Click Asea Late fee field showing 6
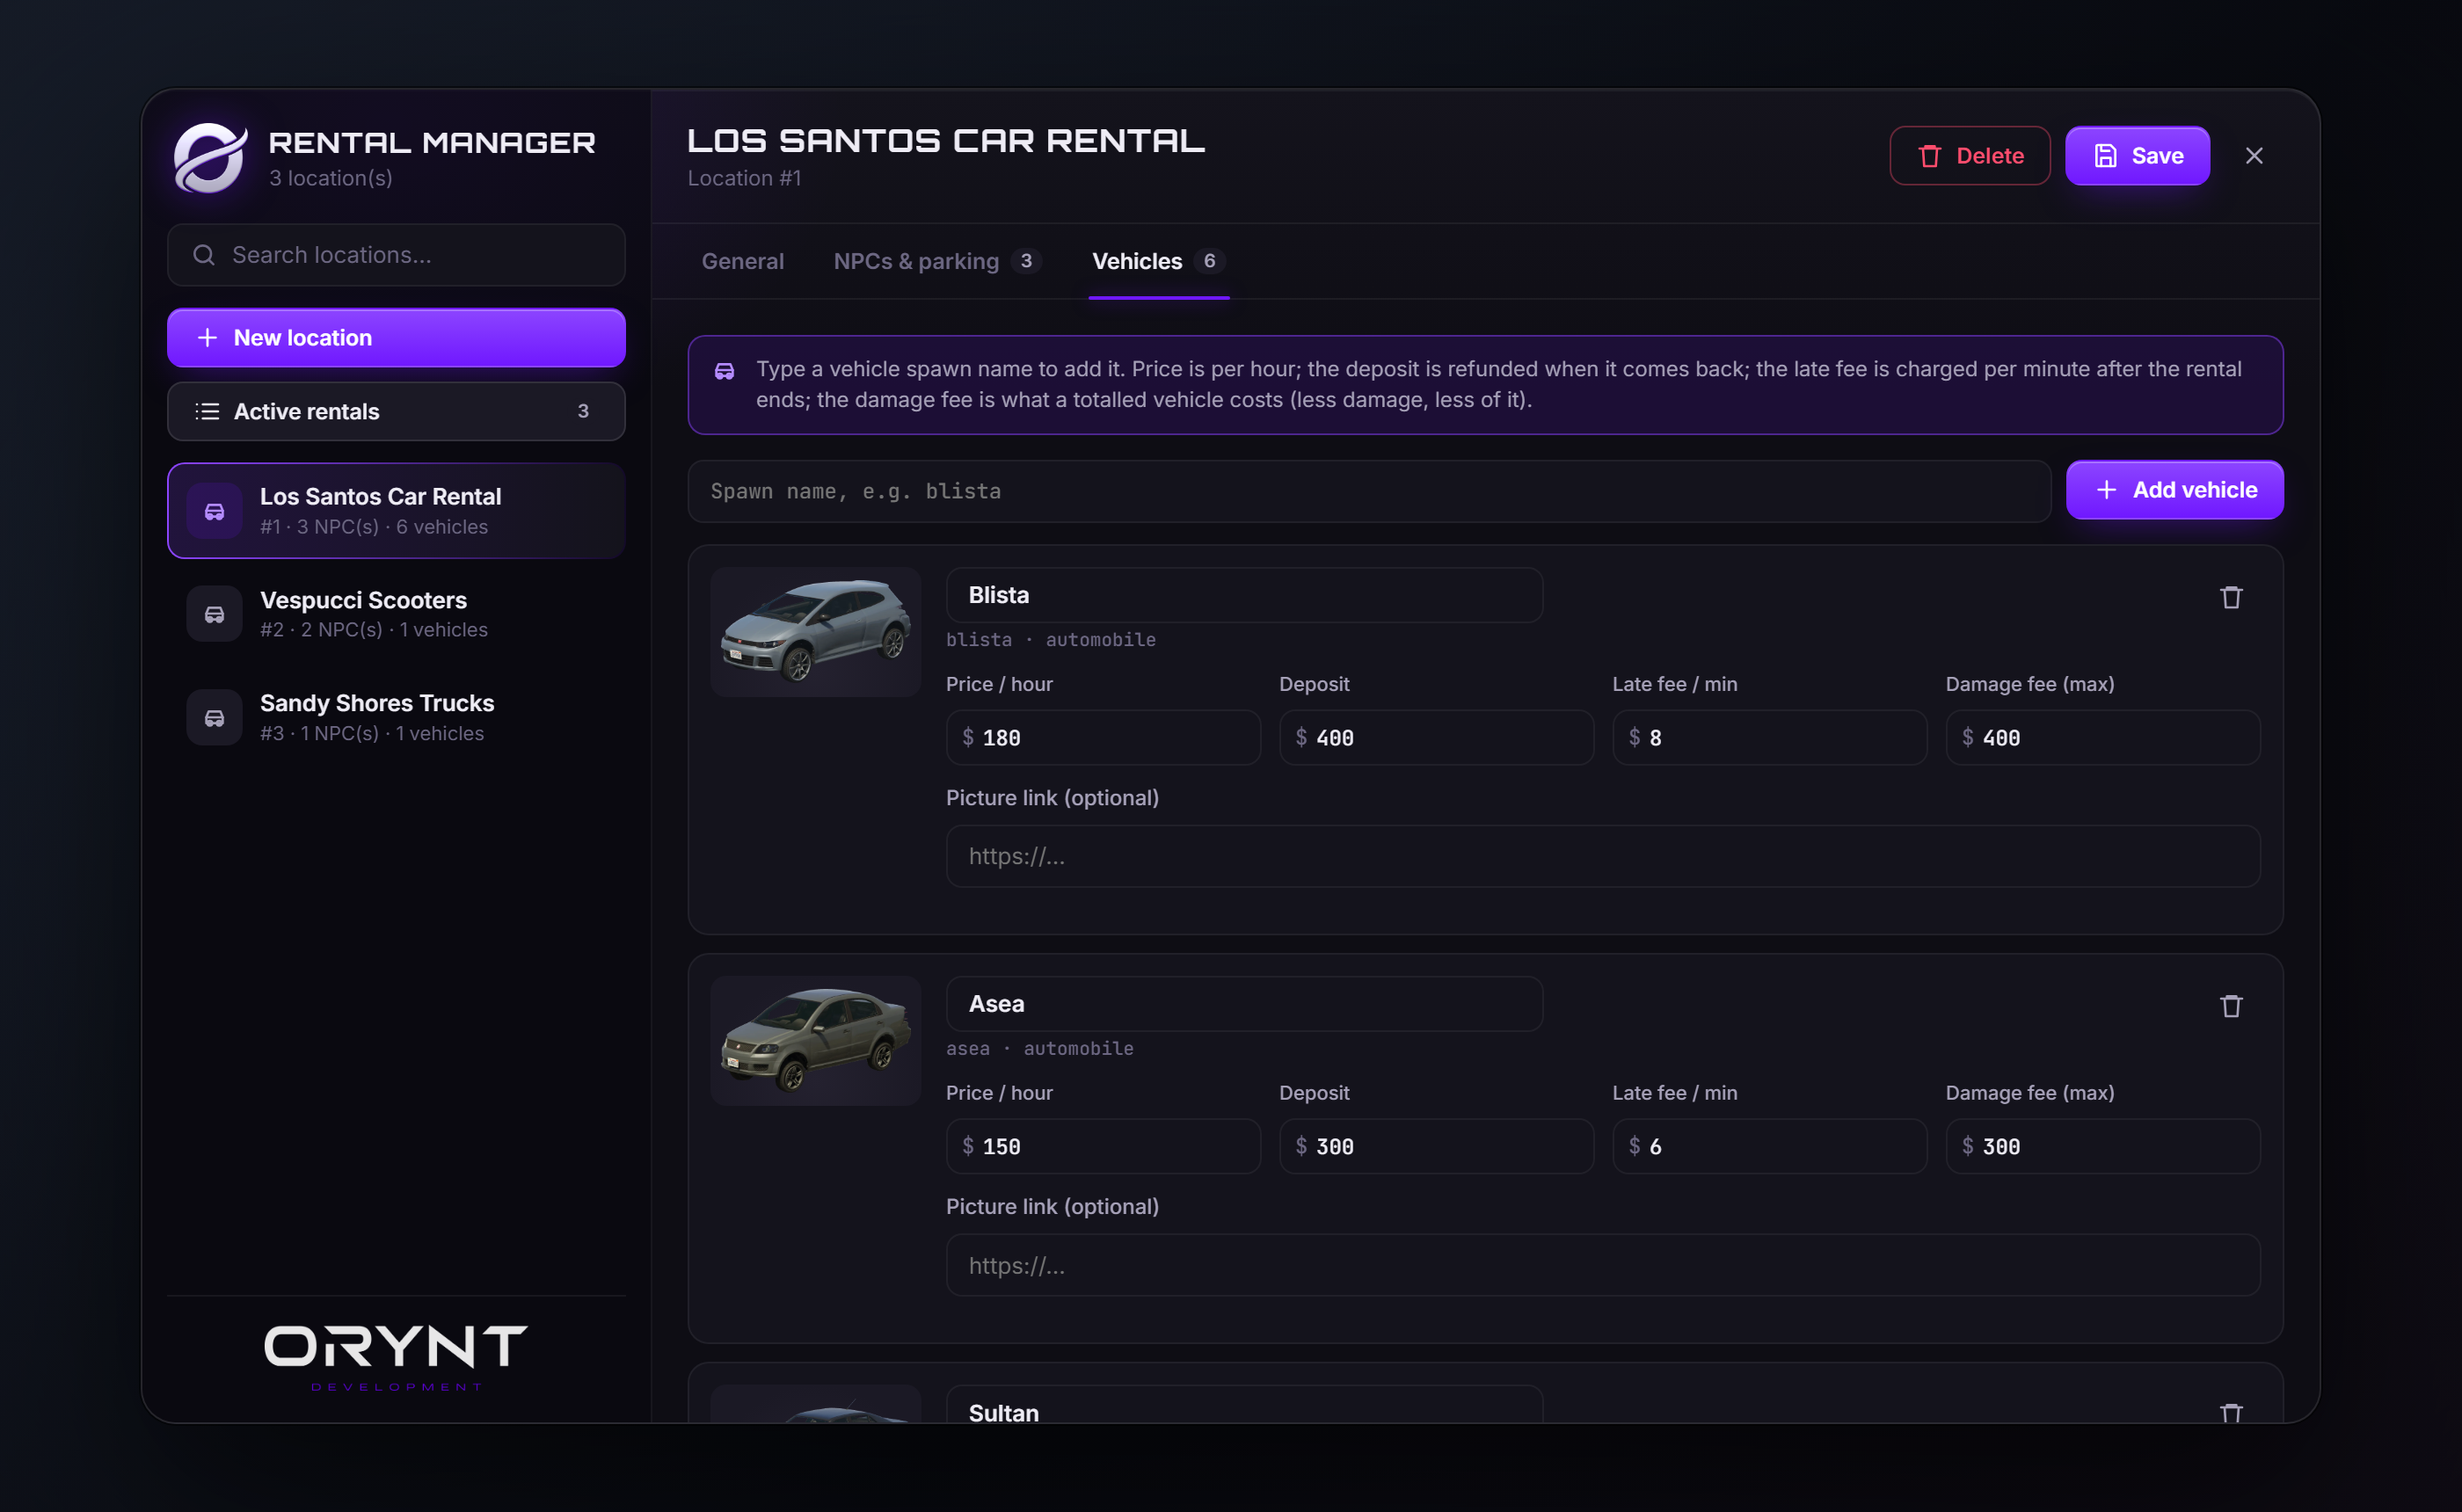The width and height of the screenshot is (2462, 1512). [1769, 1147]
